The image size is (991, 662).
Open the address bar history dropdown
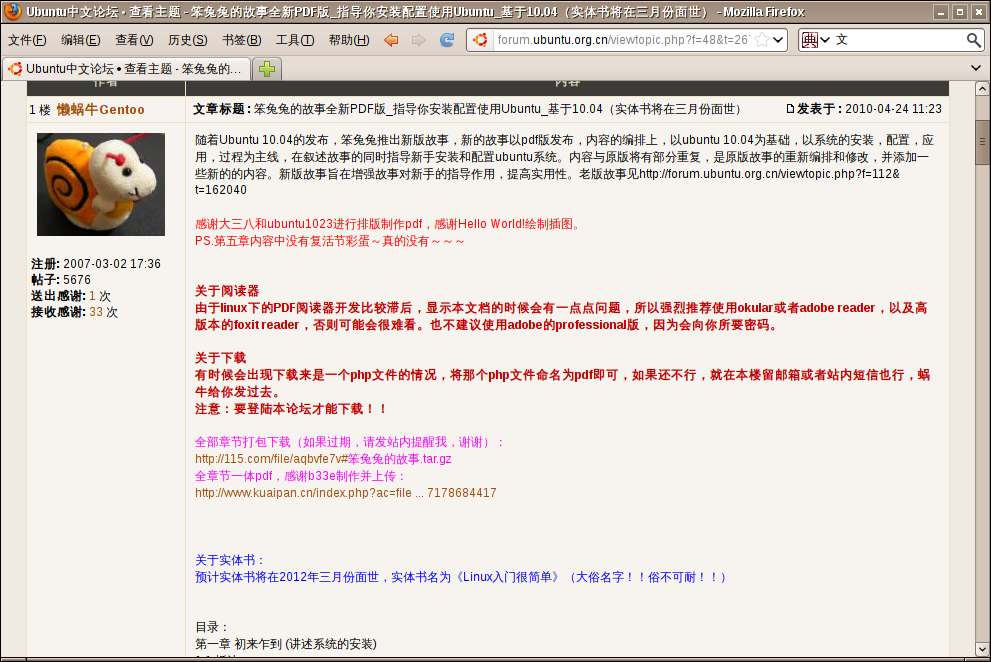tap(778, 40)
